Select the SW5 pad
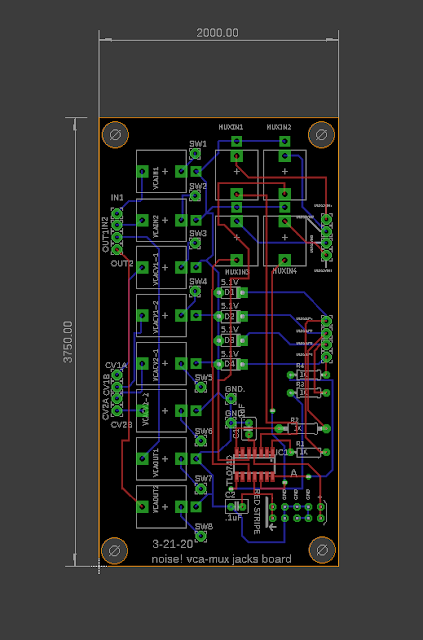This screenshot has height=640, width=423. pos(200,387)
